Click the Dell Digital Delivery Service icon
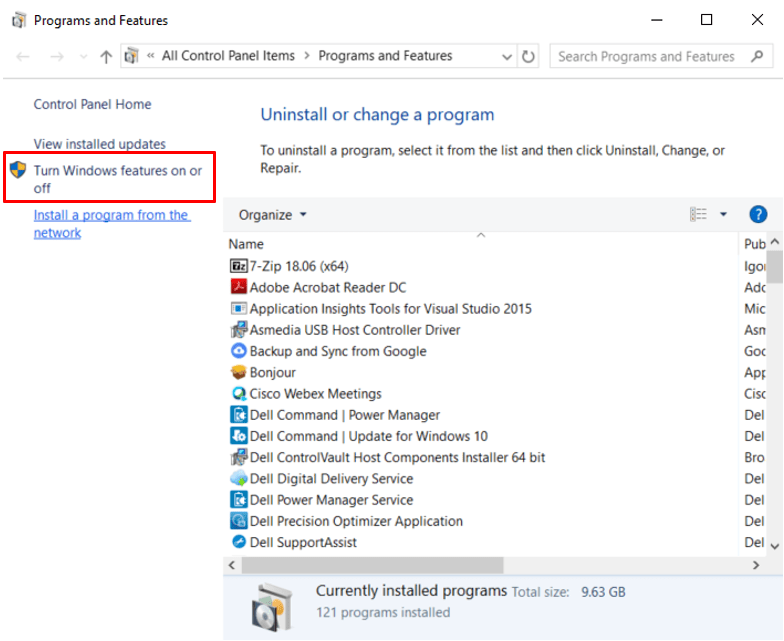 tap(238, 478)
